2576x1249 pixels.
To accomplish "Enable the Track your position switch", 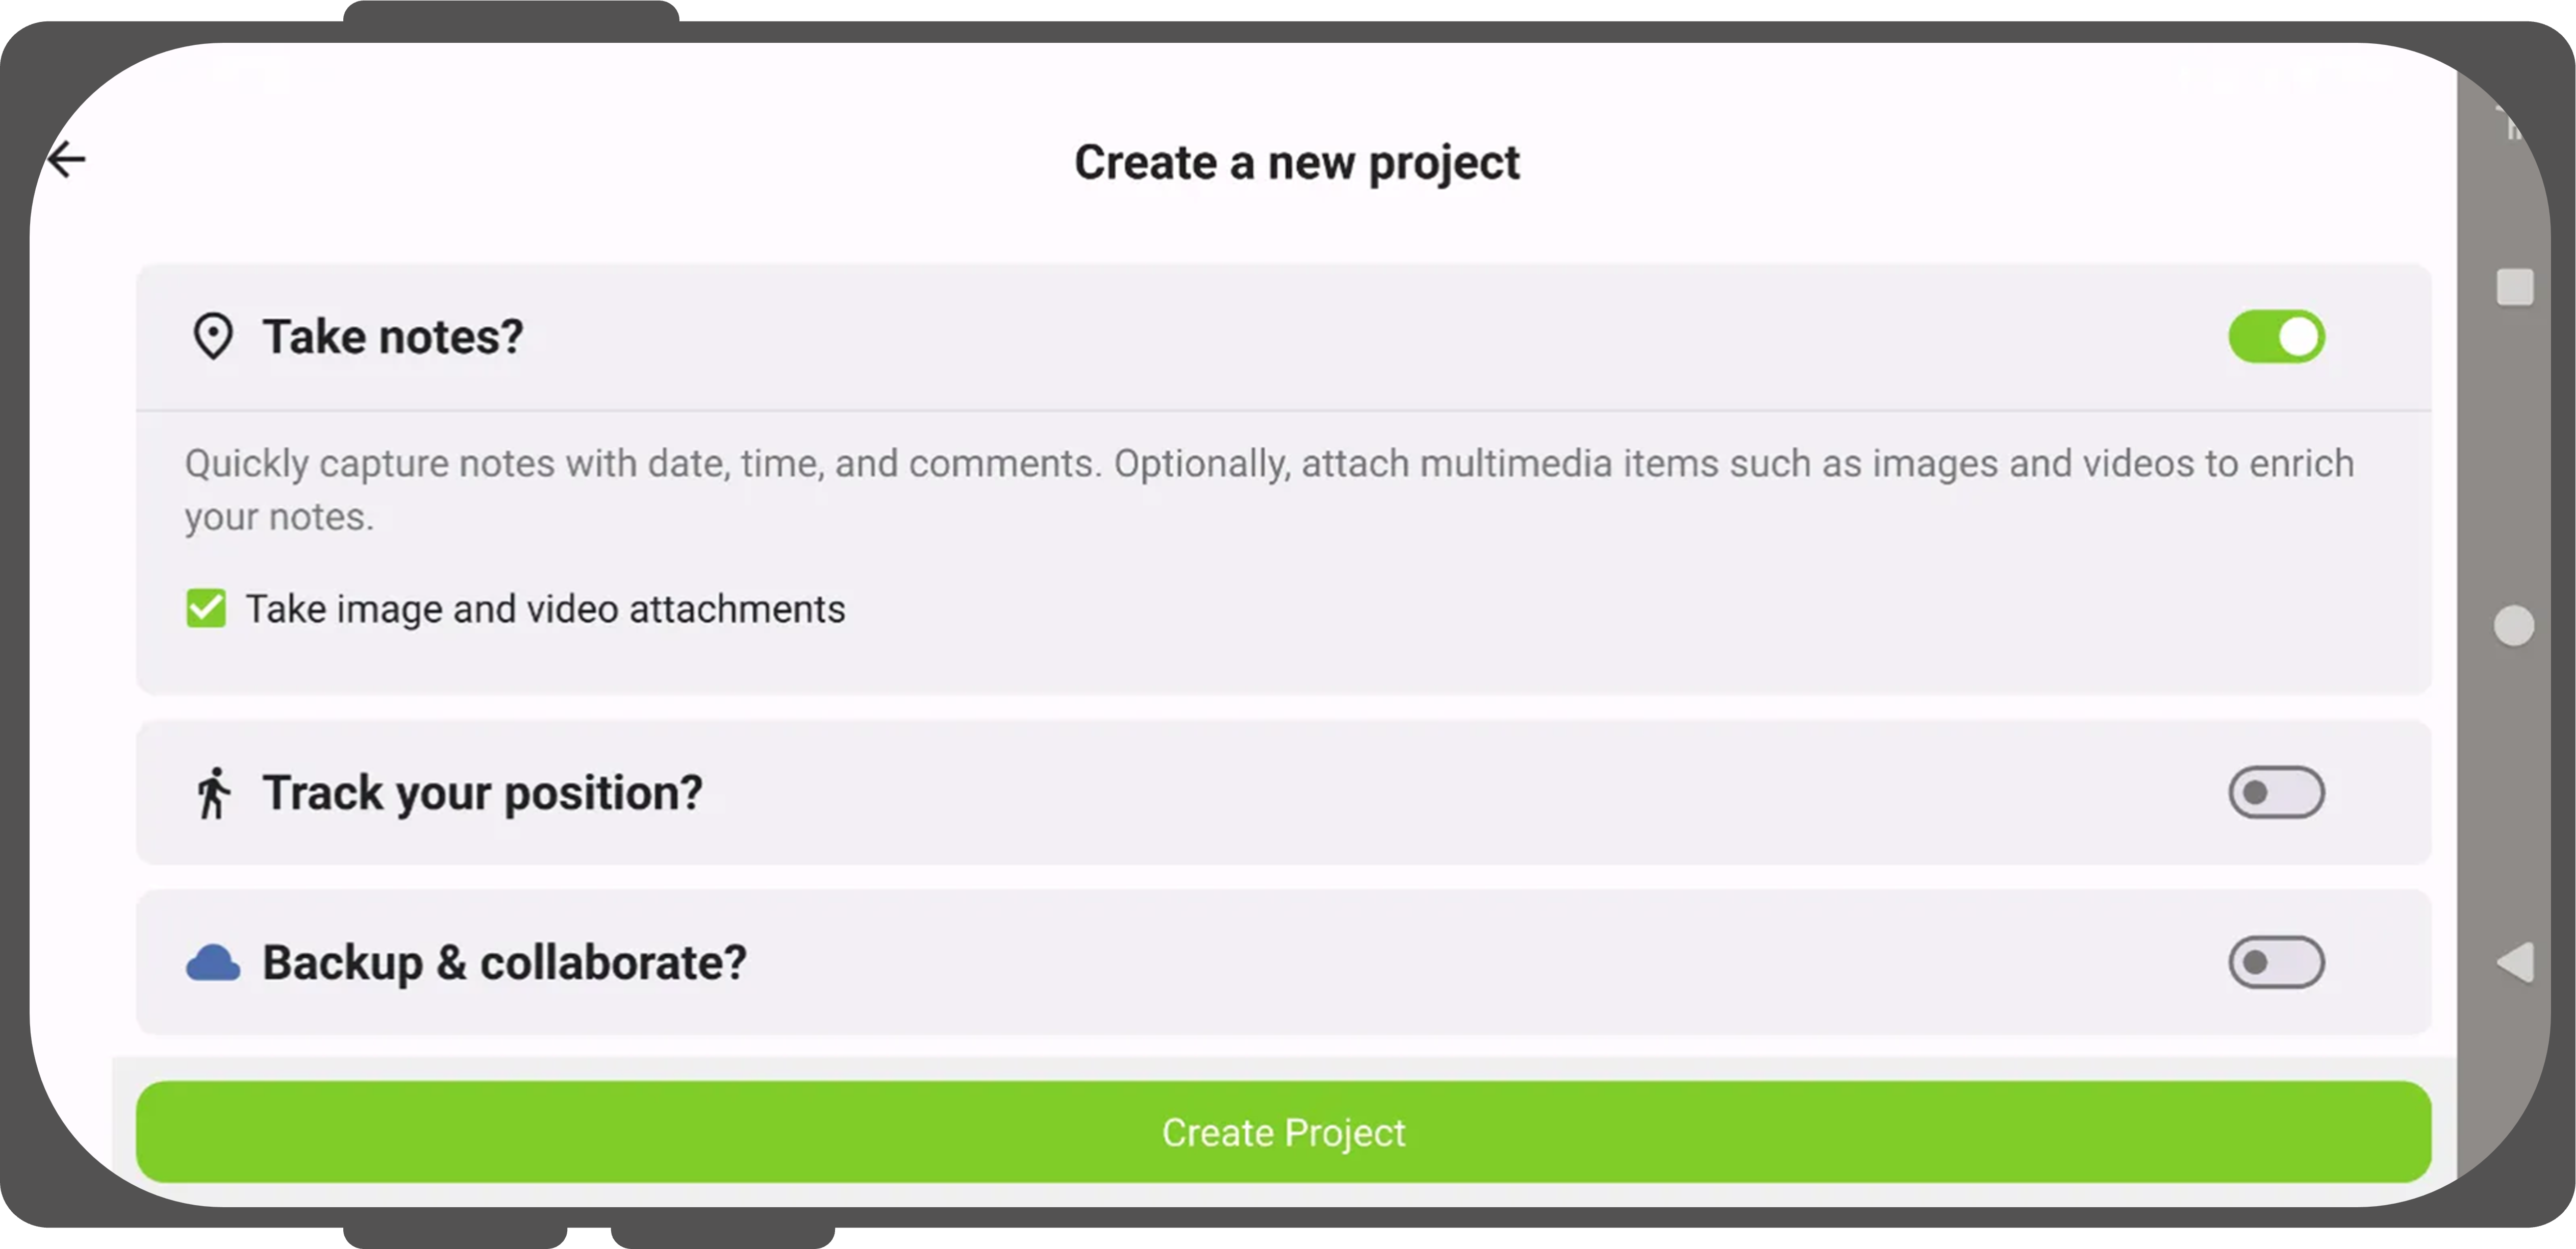I will point(2276,793).
